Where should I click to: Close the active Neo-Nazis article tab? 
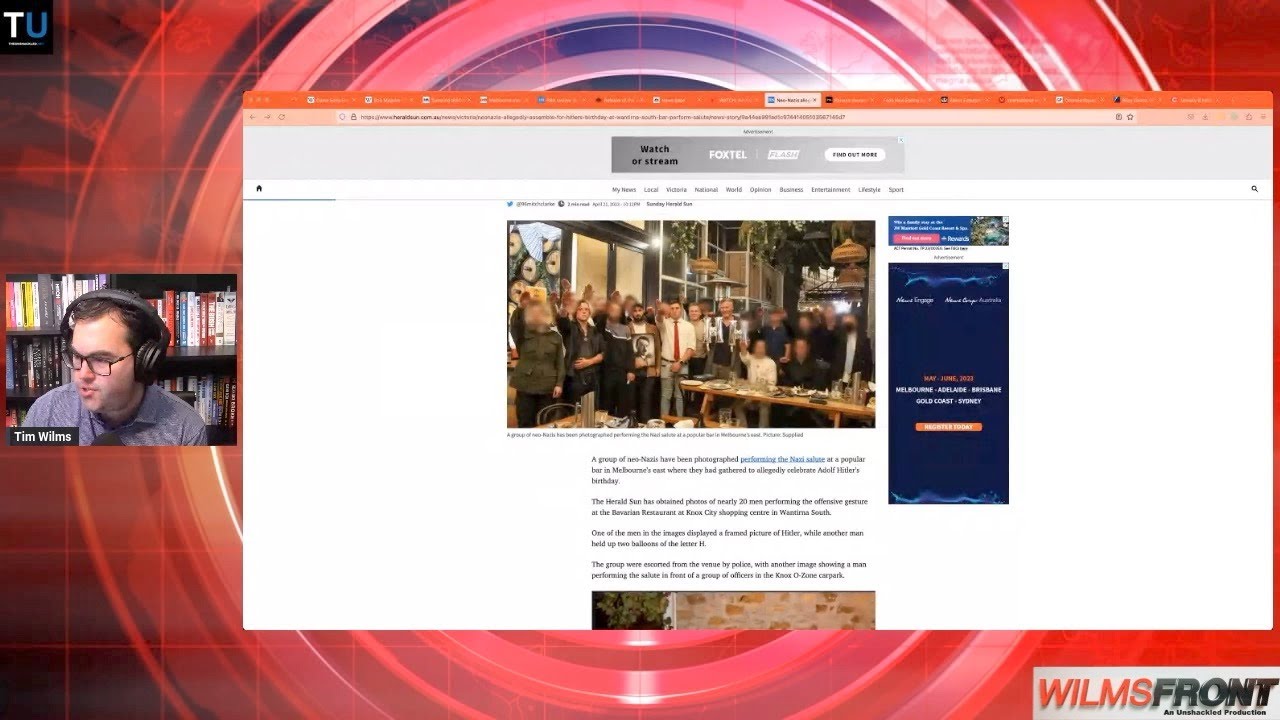(x=814, y=100)
